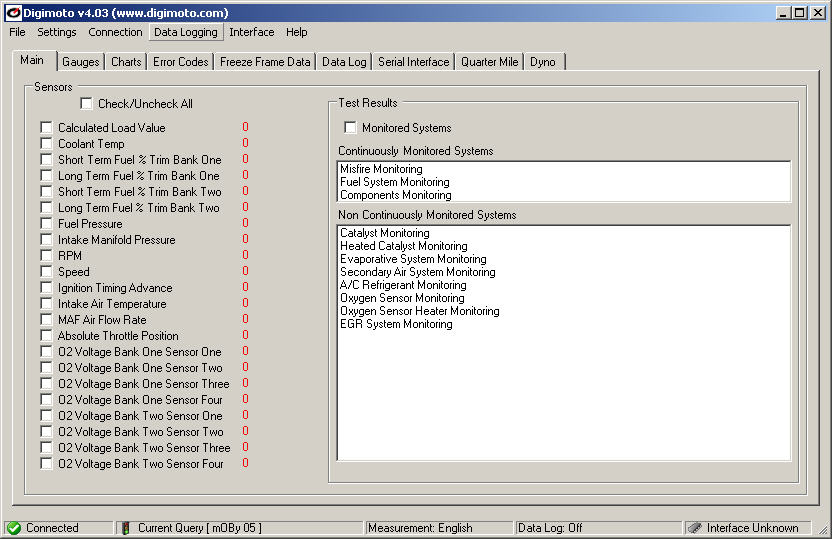This screenshot has width=832, height=539.
Task: Tick the Monitored Systems checkbox
Action: coord(350,128)
